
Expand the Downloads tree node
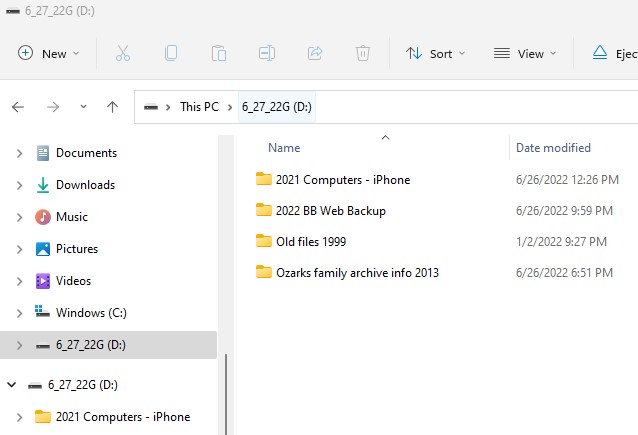point(19,186)
